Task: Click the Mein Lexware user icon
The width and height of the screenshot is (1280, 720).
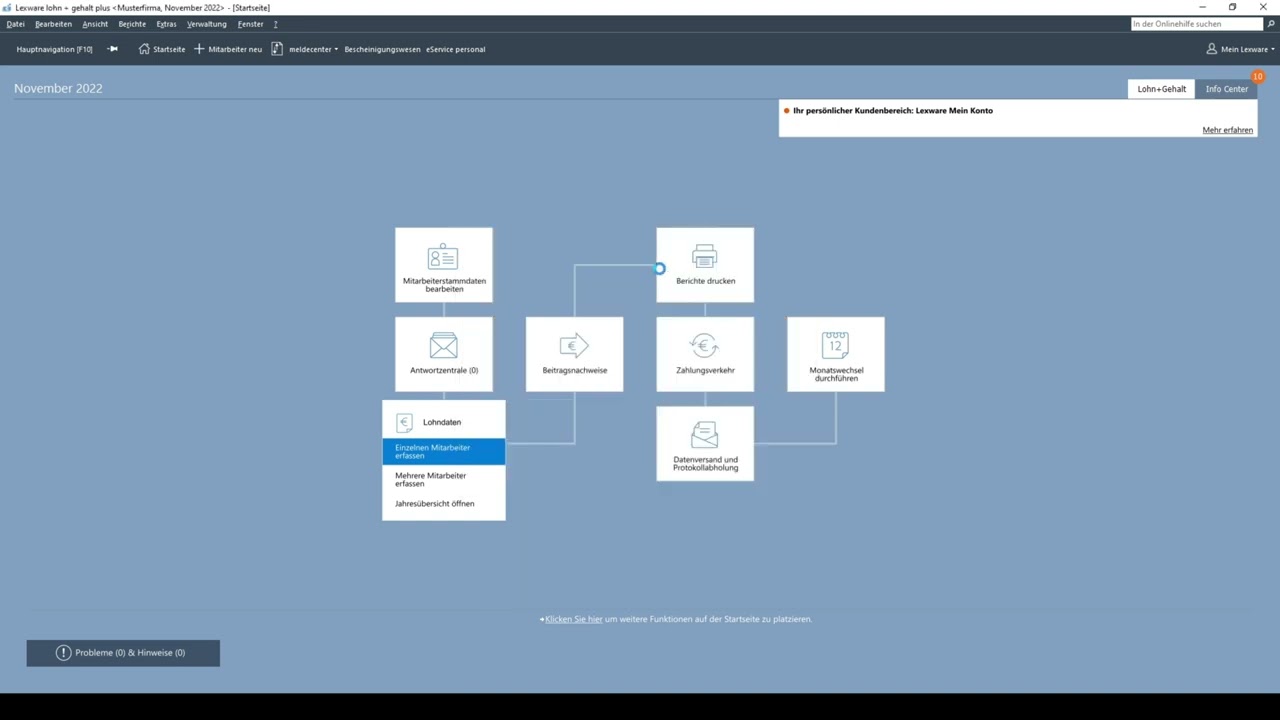Action: [1211, 49]
